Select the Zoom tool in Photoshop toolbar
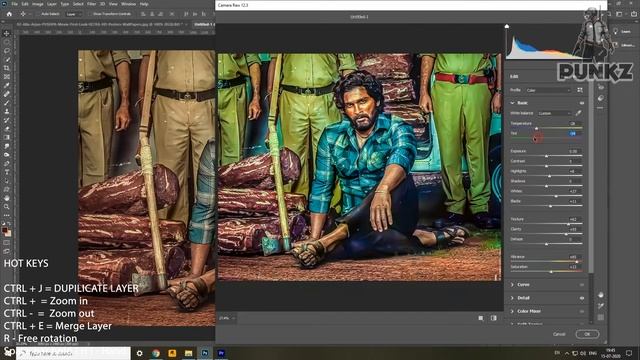 tap(7, 207)
